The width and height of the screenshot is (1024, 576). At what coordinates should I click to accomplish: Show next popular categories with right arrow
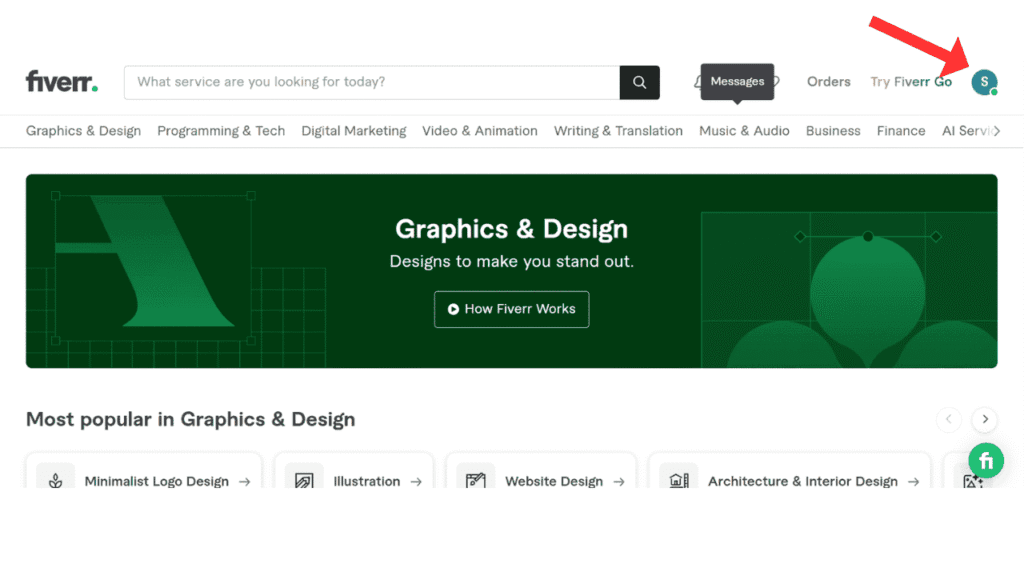pos(985,419)
